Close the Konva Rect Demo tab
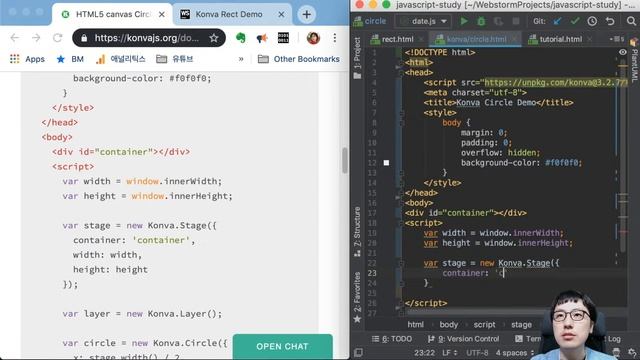Image resolution: width=640 pixels, height=360 pixels. point(281,14)
